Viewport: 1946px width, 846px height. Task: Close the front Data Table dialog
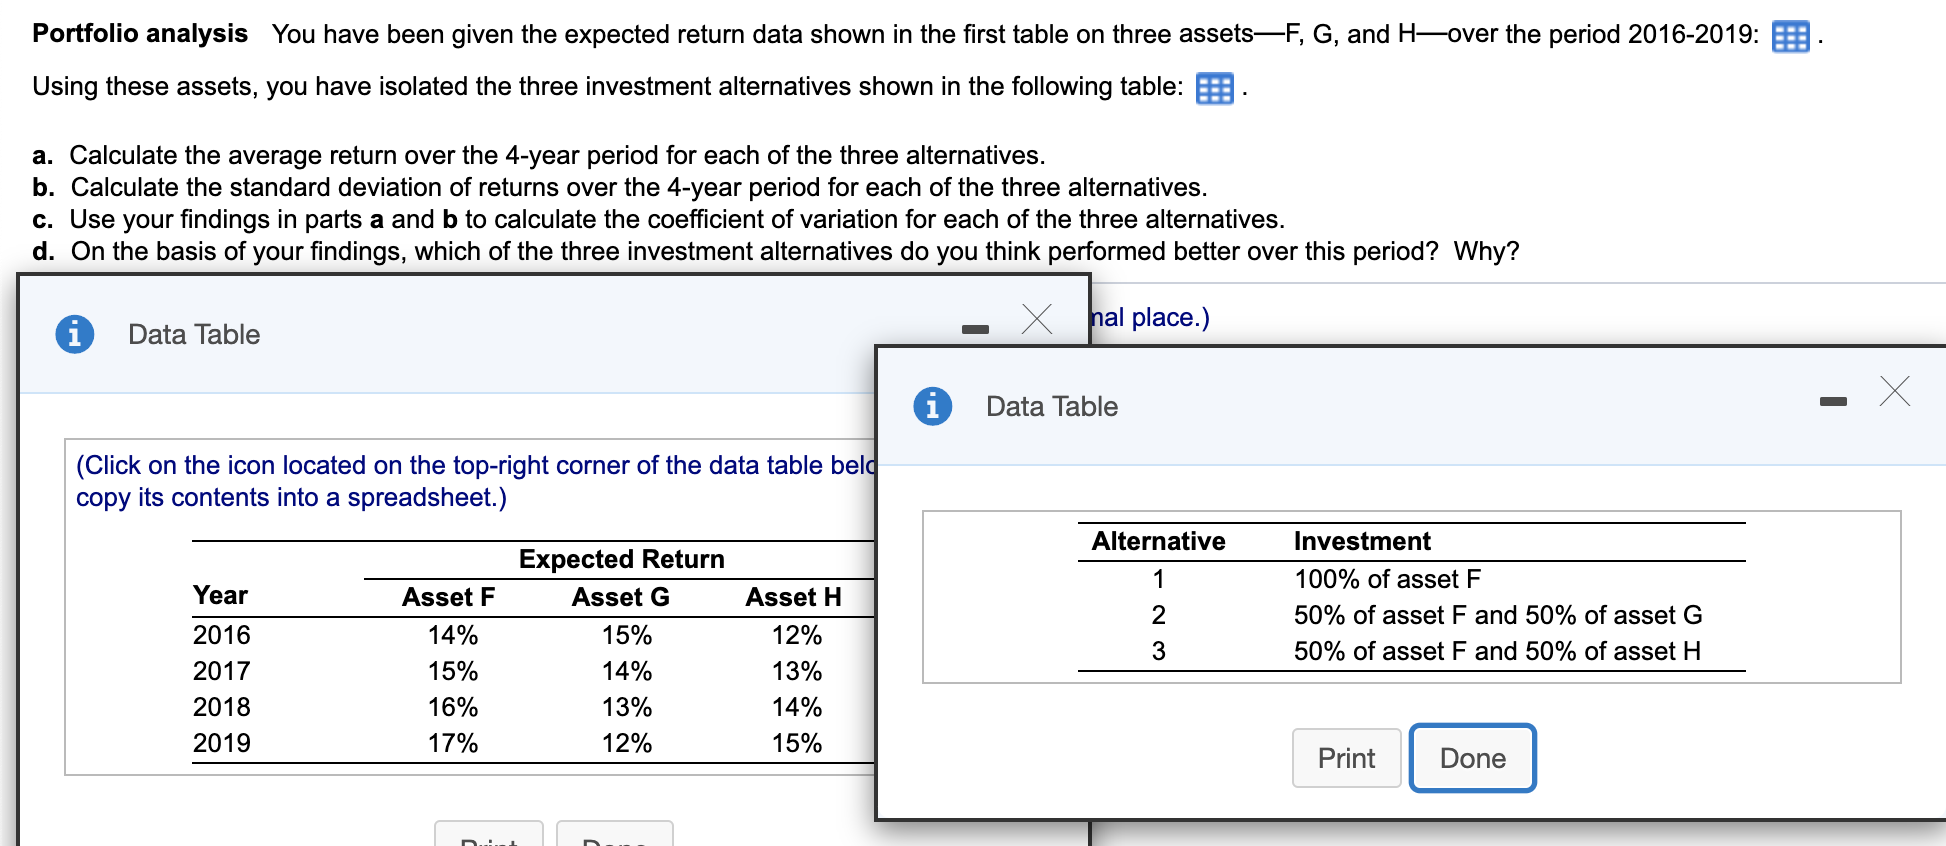1895,391
